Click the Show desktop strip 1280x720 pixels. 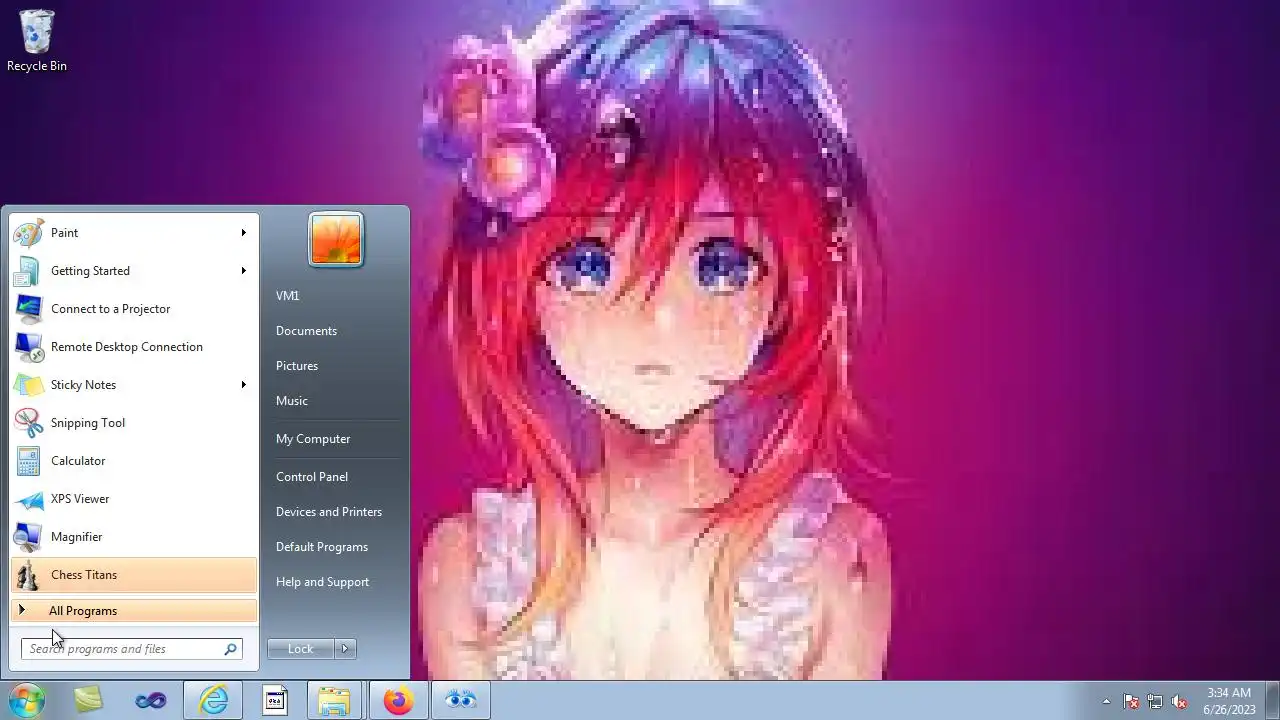(1272, 701)
